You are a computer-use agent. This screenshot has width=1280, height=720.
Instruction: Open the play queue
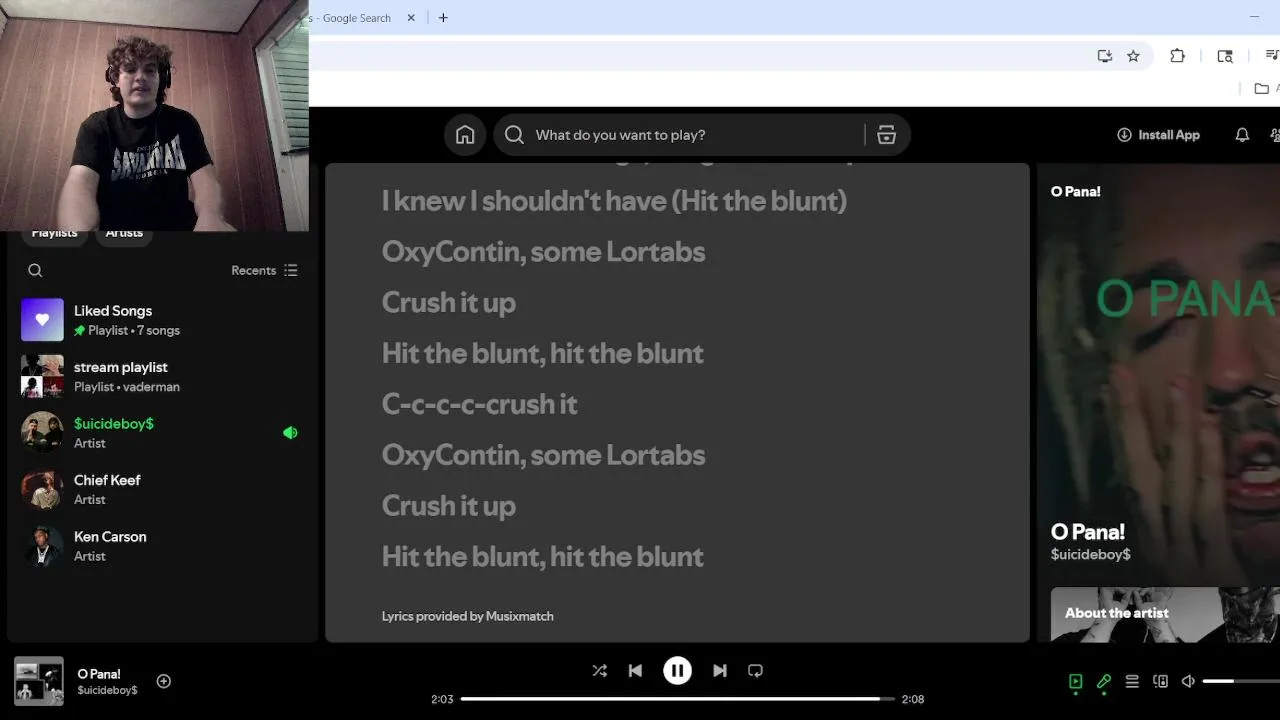click(x=1132, y=681)
